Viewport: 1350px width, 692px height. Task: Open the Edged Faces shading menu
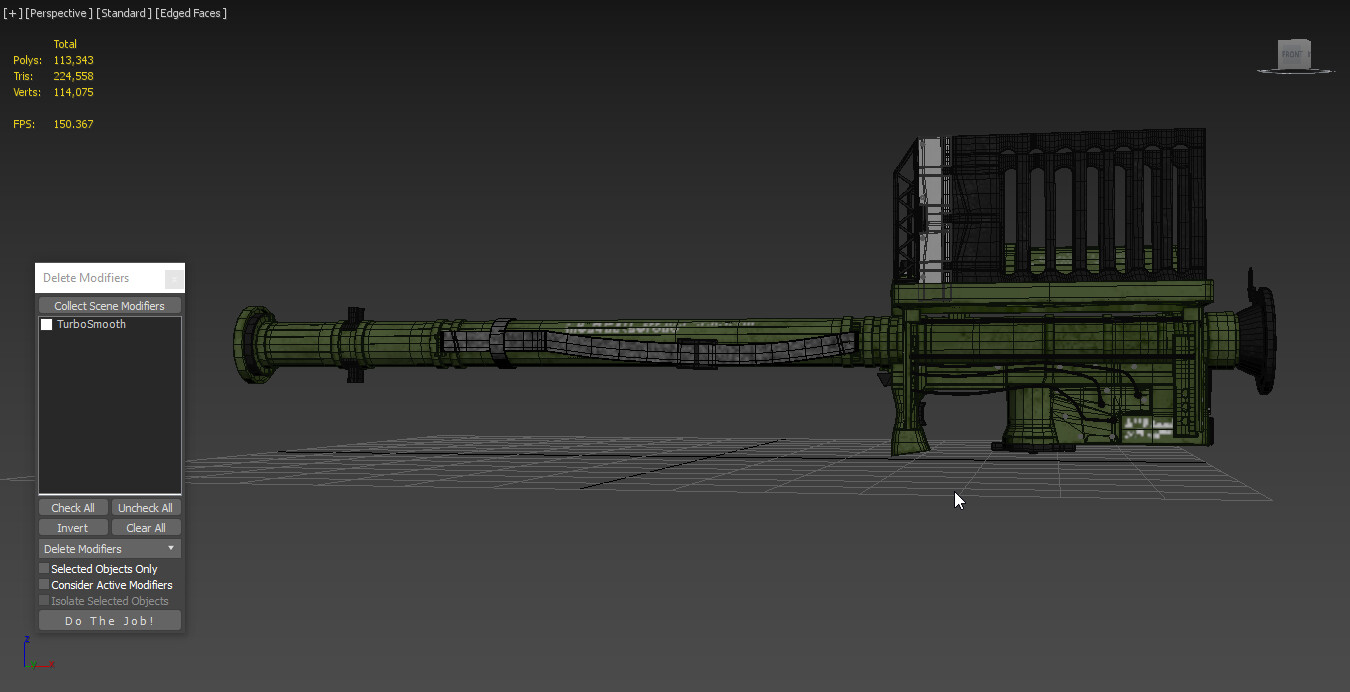click(x=191, y=13)
